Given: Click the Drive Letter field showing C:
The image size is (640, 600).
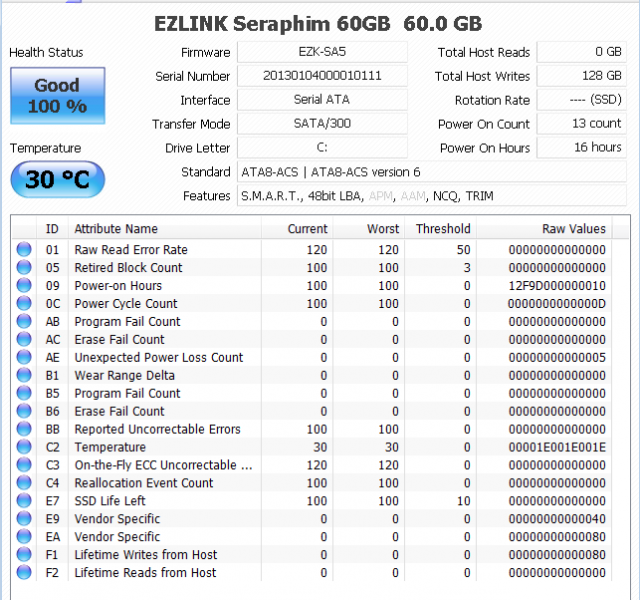Looking at the screenshot, I should [322, 147].
